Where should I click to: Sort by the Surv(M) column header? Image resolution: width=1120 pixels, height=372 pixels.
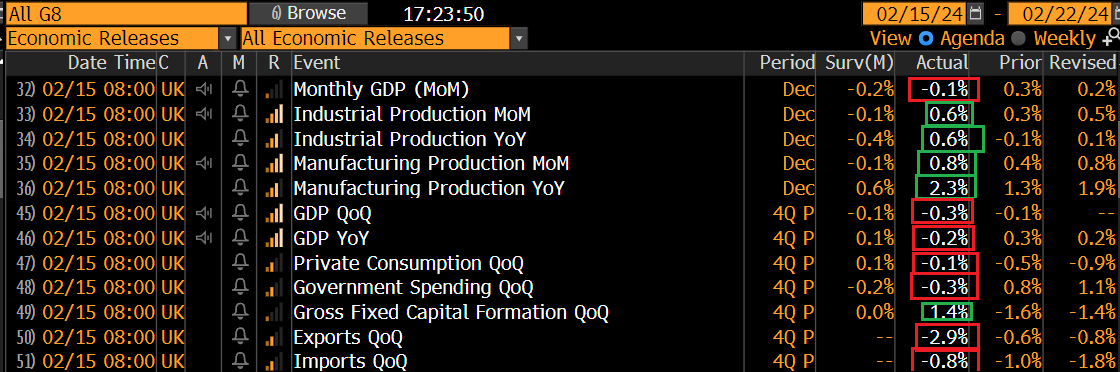[859, 63]
